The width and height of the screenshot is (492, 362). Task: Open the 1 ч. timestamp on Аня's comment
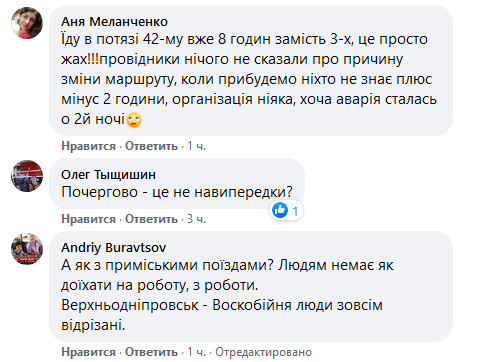pyautogui.click(x=196, y=146)
